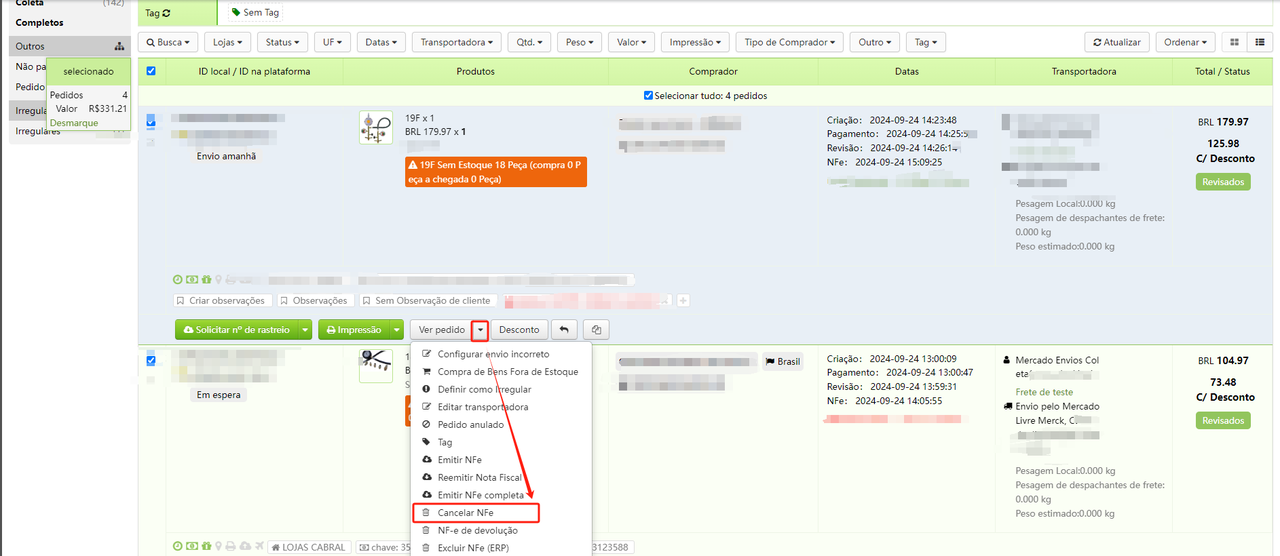The height and width of the screenshot is (556, 1280).
Task: Open the Transportadora filter dropdown
Action: coord(457,42)
